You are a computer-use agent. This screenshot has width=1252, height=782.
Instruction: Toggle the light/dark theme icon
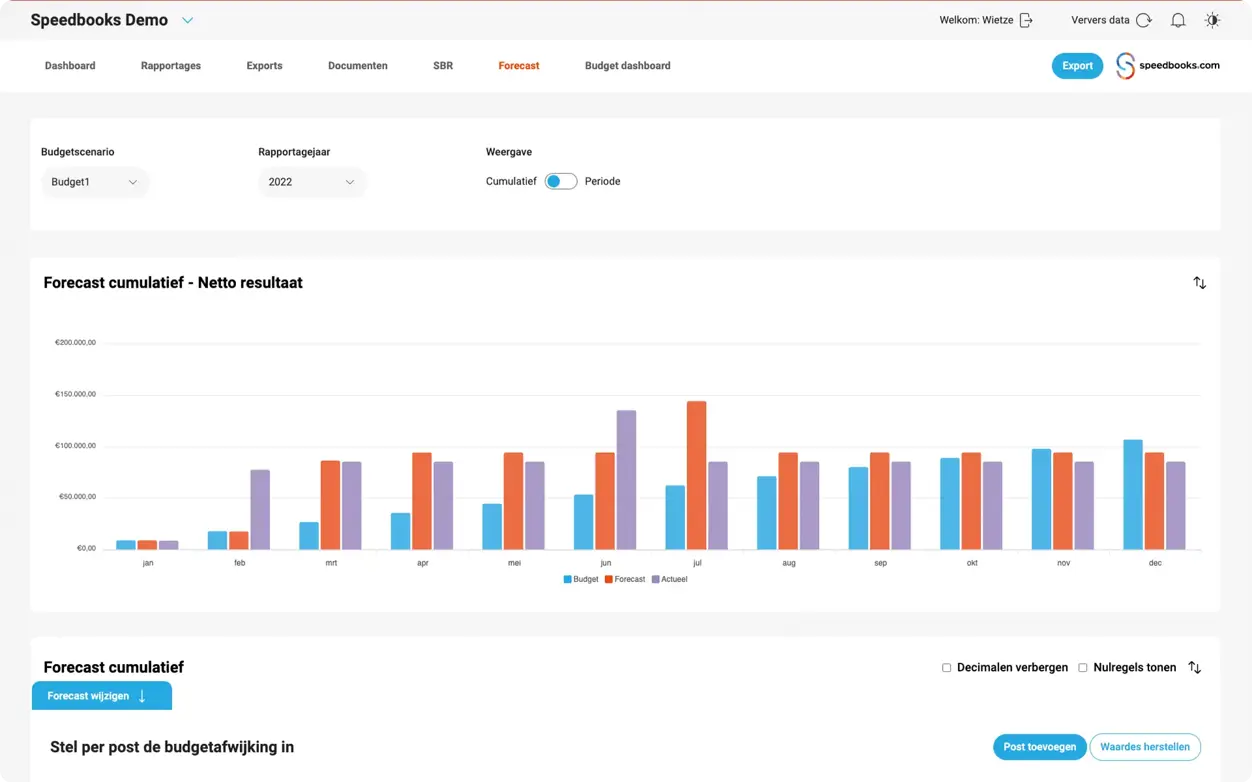click(x=1212, y=20)
